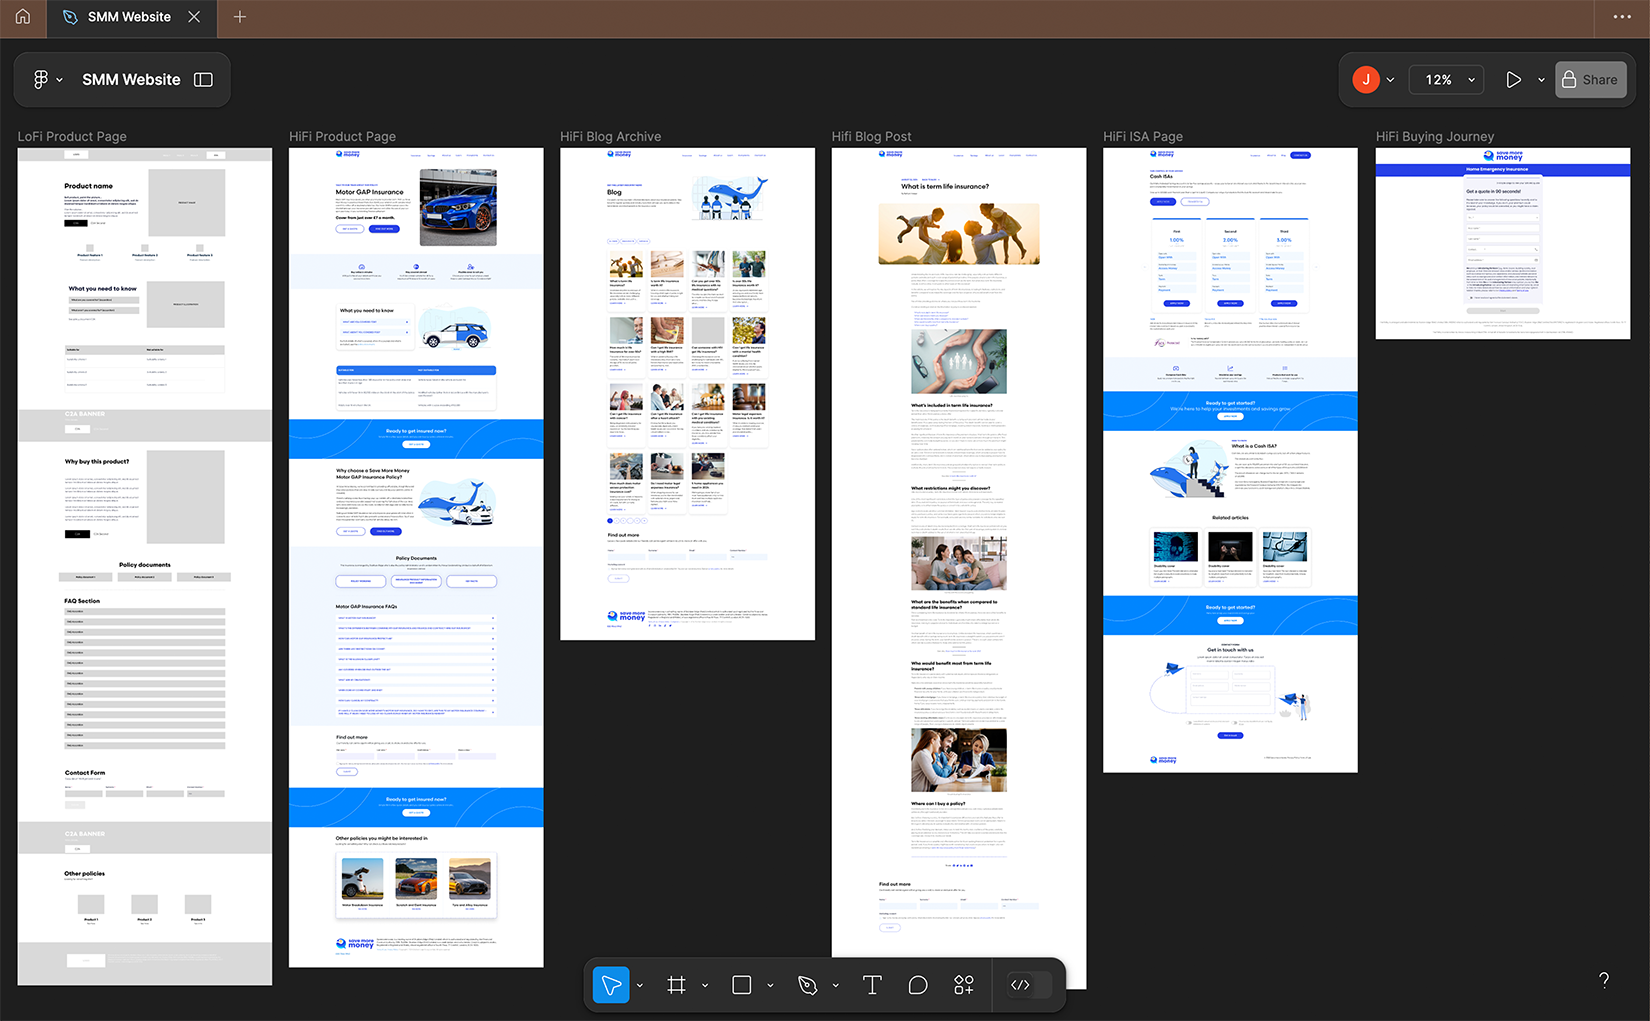This screenshot has height=1021, width=1650.
Task: Open the 12% zoom level dropdown
Action: click(1446, 79)
